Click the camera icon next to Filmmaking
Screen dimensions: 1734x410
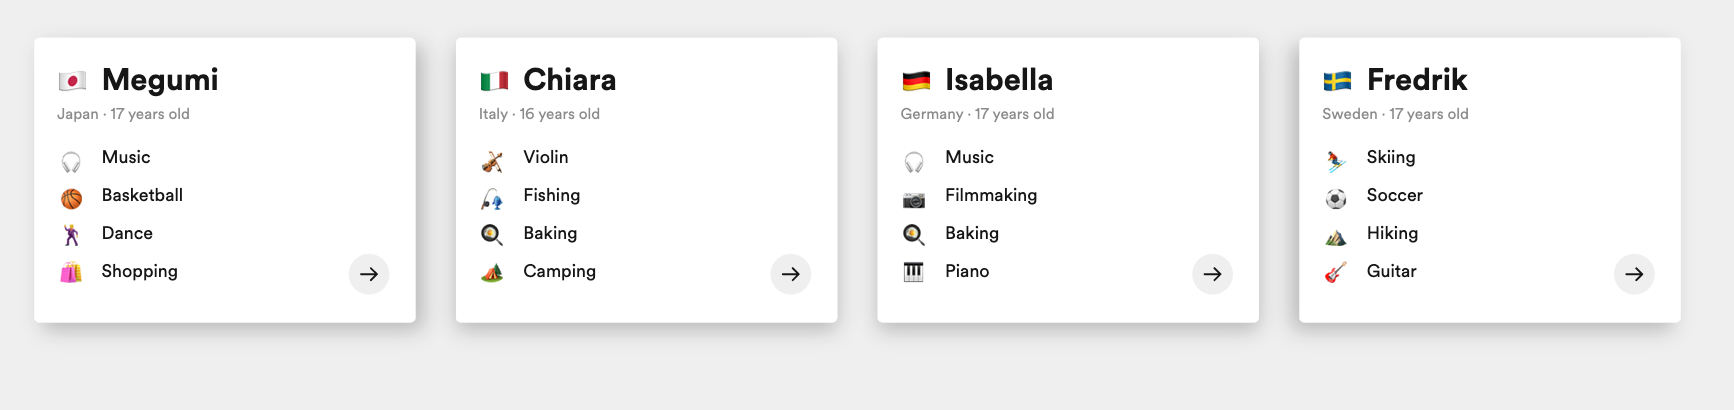pyautogui.click(x=914, y=200)
